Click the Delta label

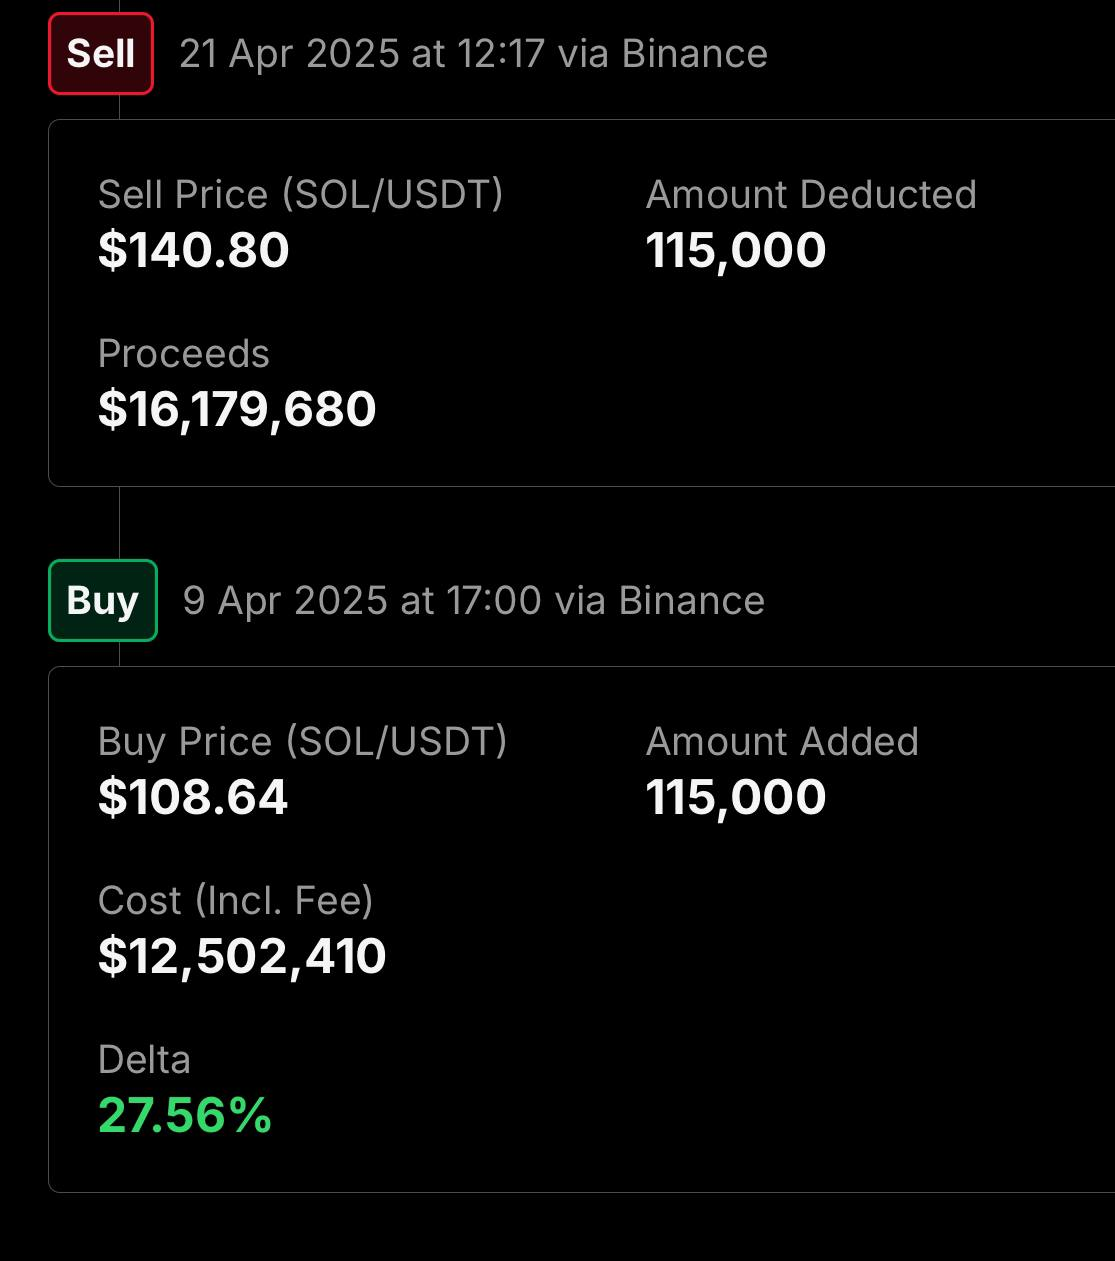pos(144,1060)
